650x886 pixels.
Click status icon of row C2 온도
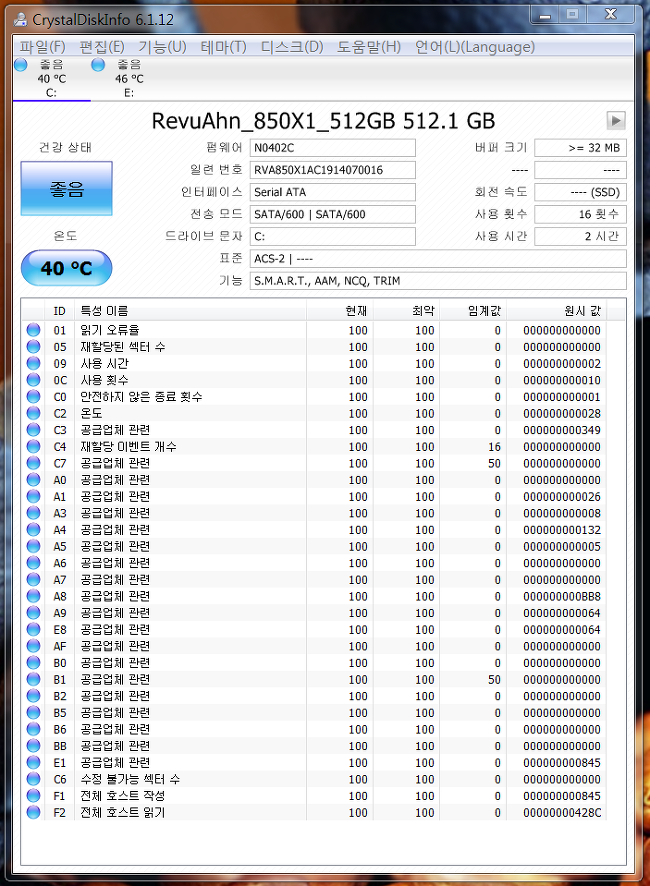[33, 413]
